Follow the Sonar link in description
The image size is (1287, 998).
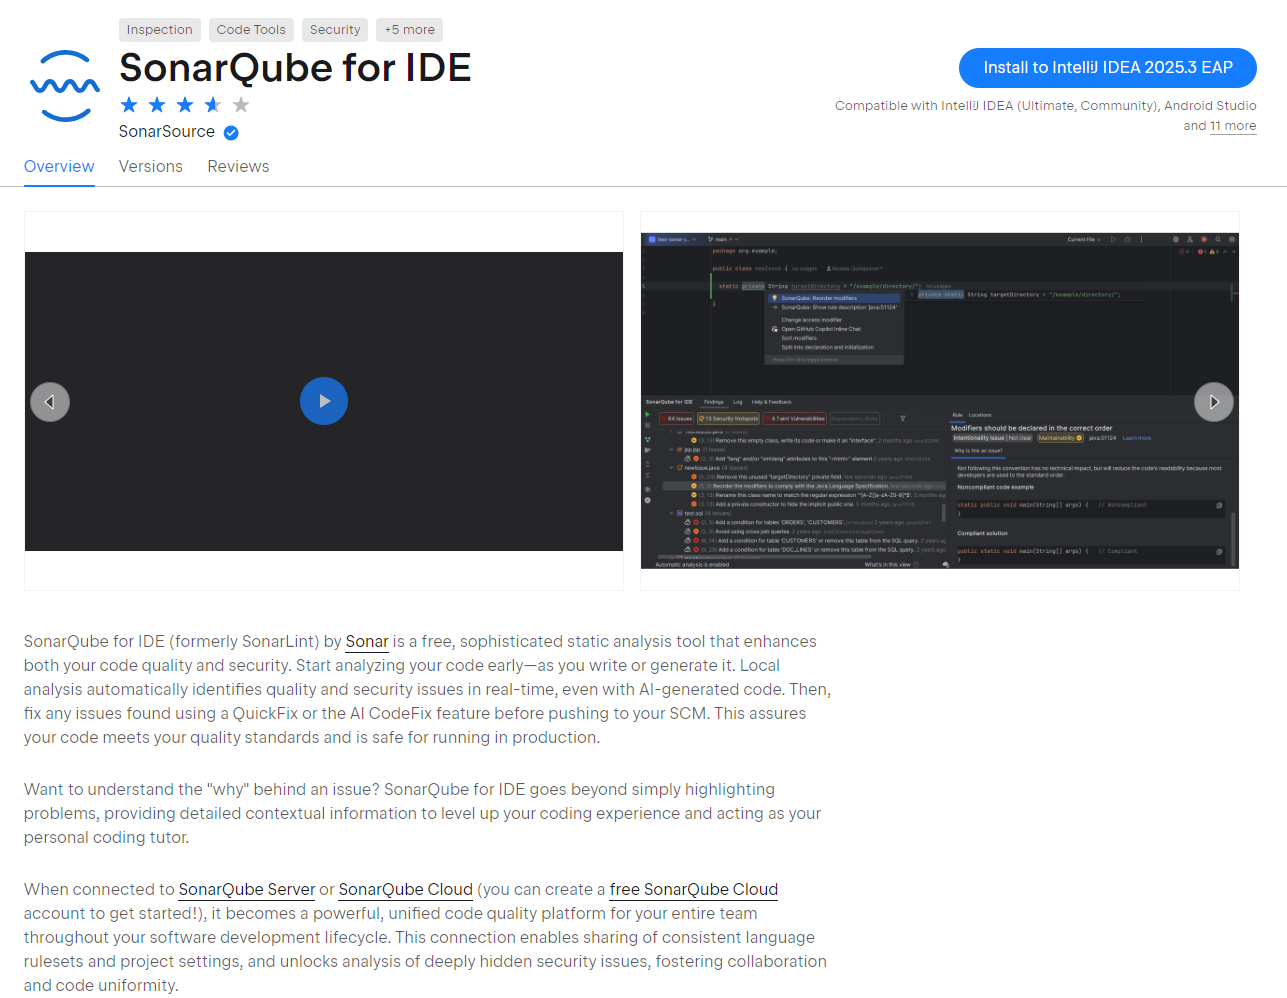[367, 642]
